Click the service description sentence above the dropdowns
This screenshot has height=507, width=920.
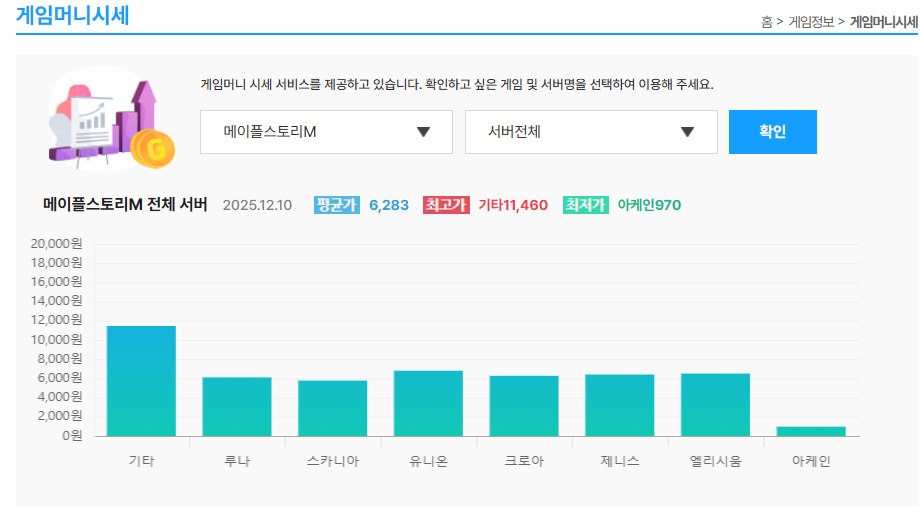coord(457,84)
